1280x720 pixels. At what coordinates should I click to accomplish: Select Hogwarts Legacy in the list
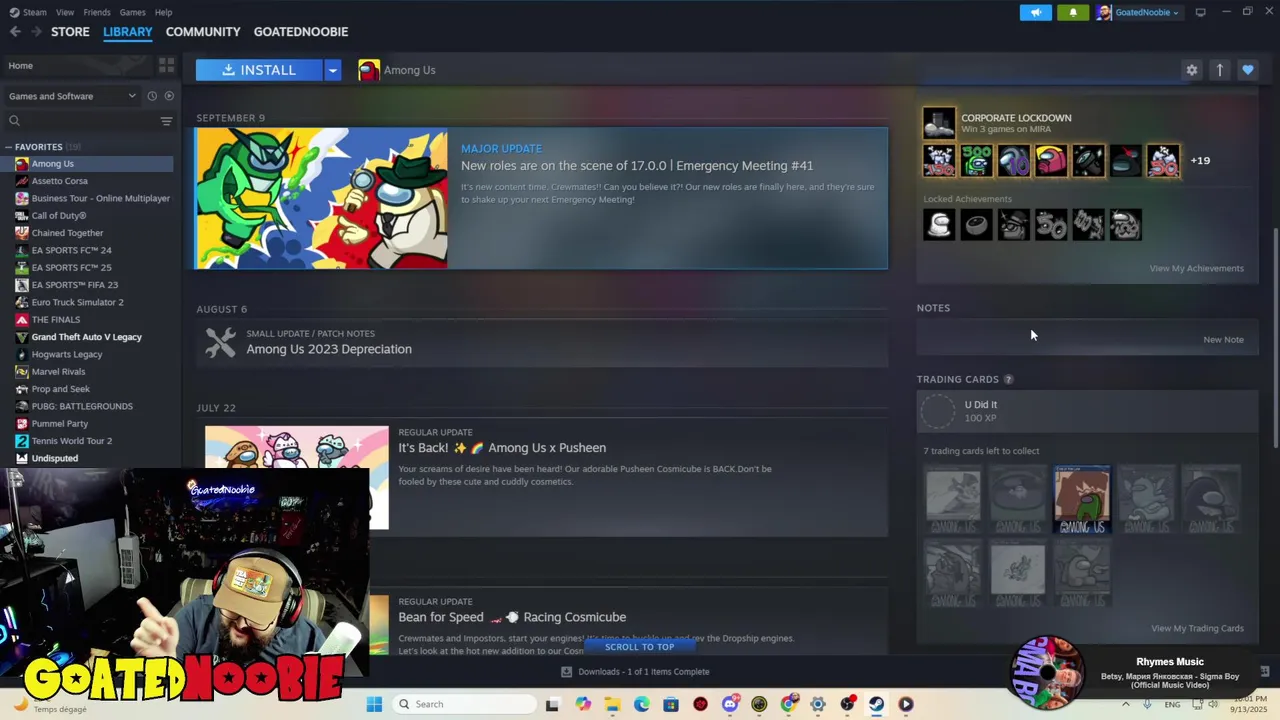67,354
